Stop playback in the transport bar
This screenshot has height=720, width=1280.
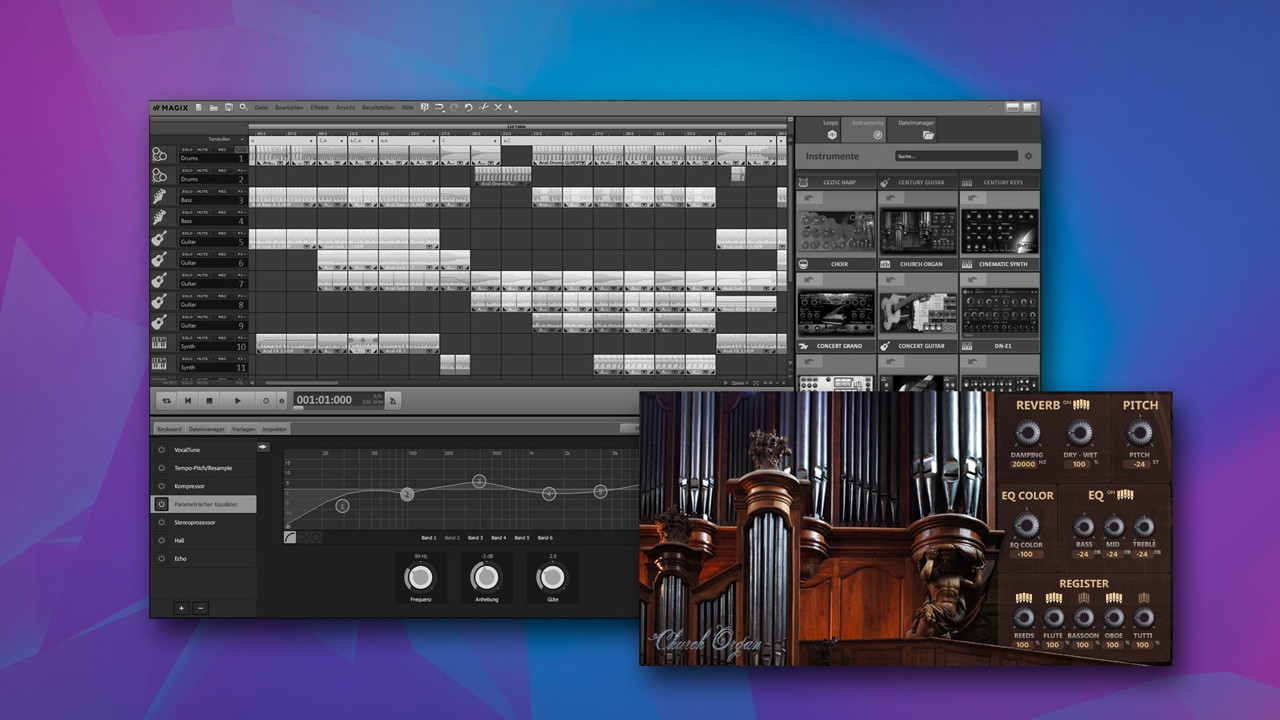(x=210, y=400)
